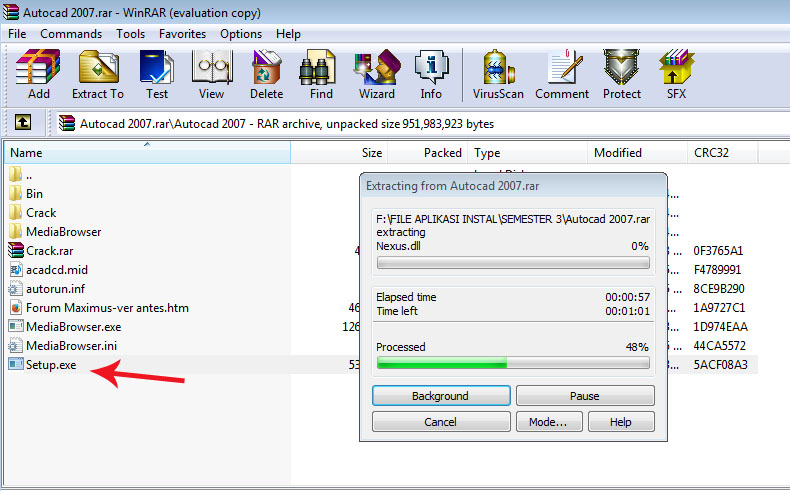Sort by the Type column header
This screenshot has width=790, height=491.
(528, 153)
